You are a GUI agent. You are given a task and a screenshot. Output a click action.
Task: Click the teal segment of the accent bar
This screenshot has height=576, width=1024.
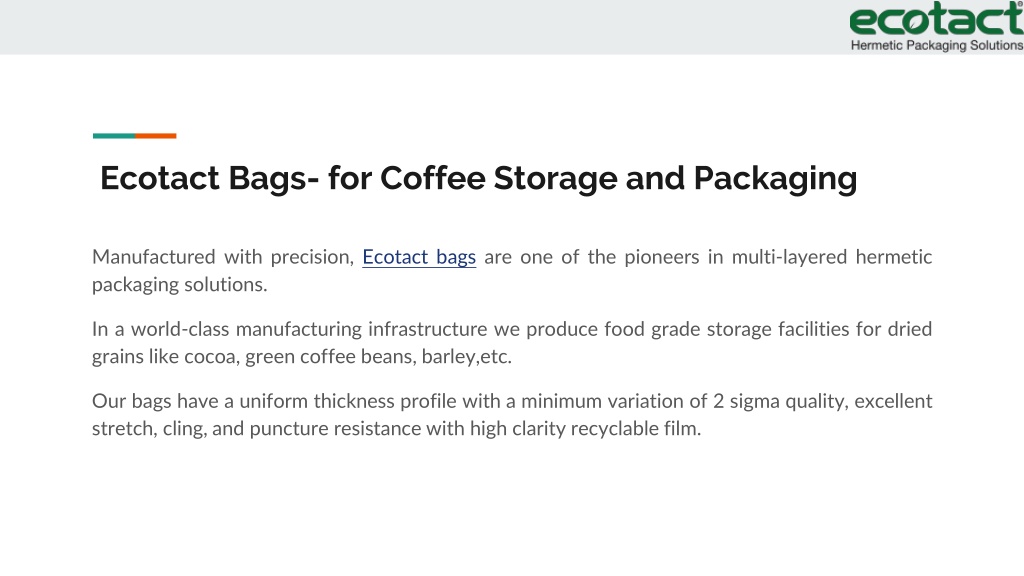click(114, 136)
